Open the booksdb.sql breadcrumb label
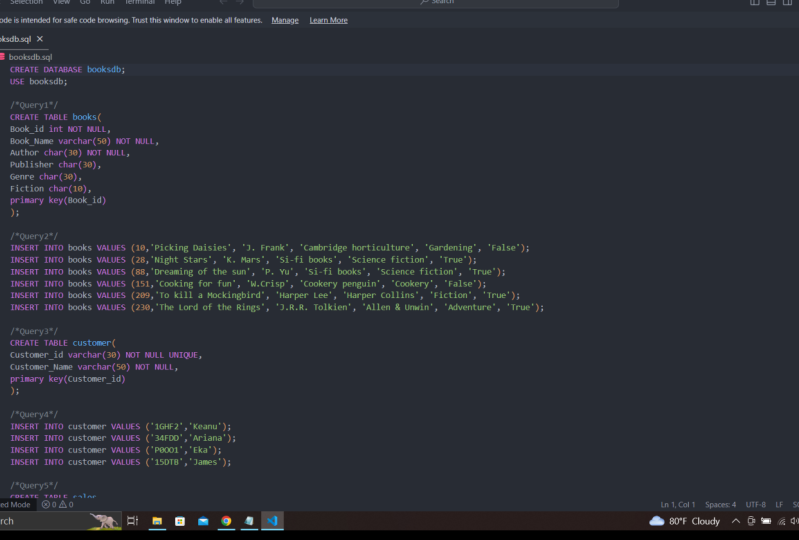 pos(30,57)
